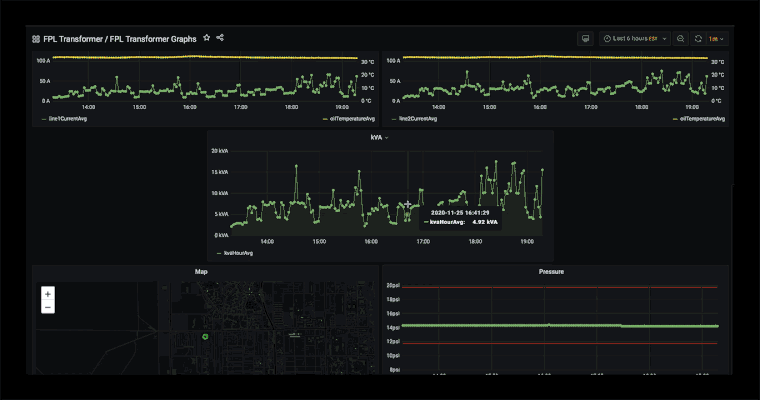
Task: Star the FPL Transformer Graphs dashboard
Action: (206, 38)
